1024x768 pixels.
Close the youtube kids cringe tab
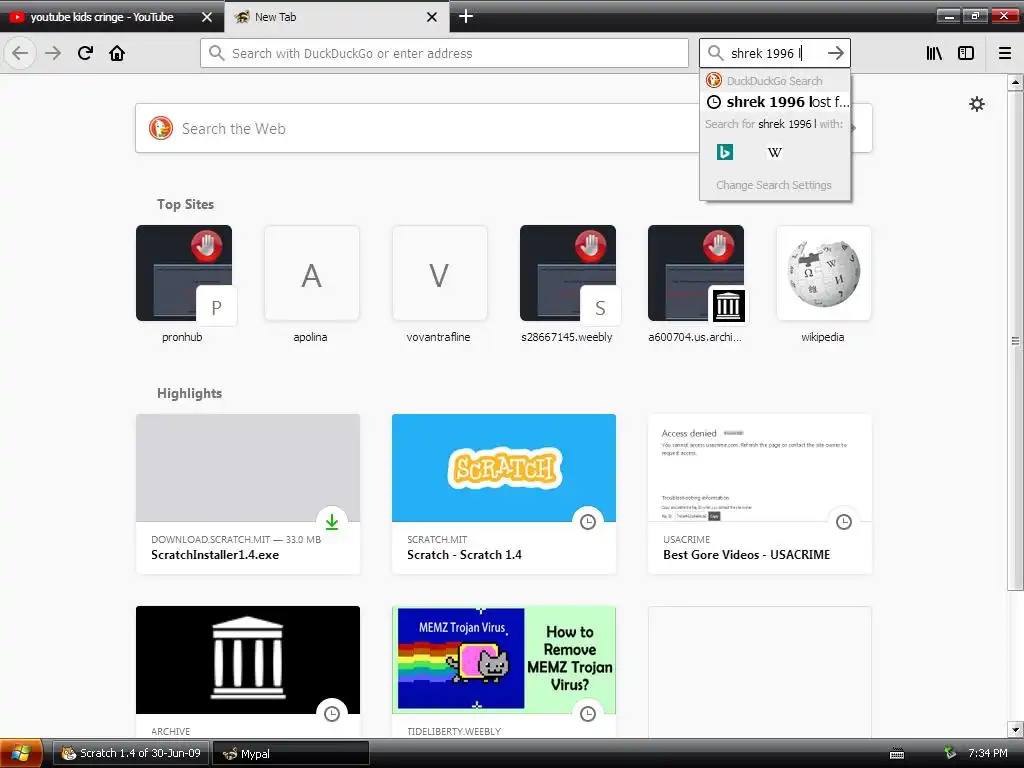coord(206,17)
